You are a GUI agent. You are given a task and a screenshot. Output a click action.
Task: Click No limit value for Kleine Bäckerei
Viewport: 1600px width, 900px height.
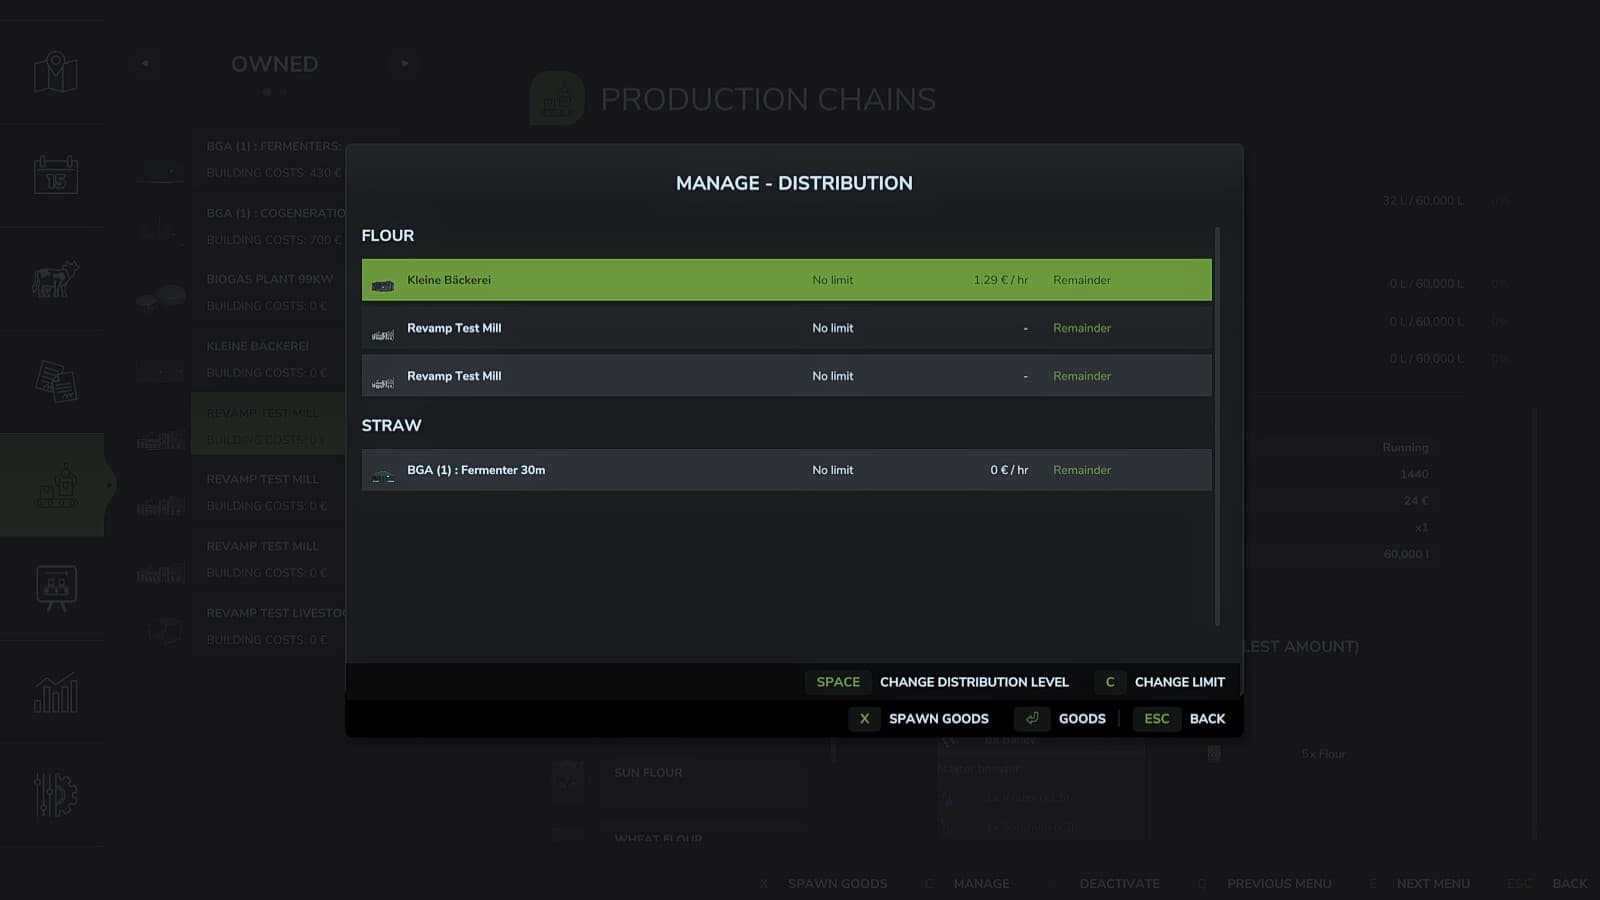tap(832, 280)
